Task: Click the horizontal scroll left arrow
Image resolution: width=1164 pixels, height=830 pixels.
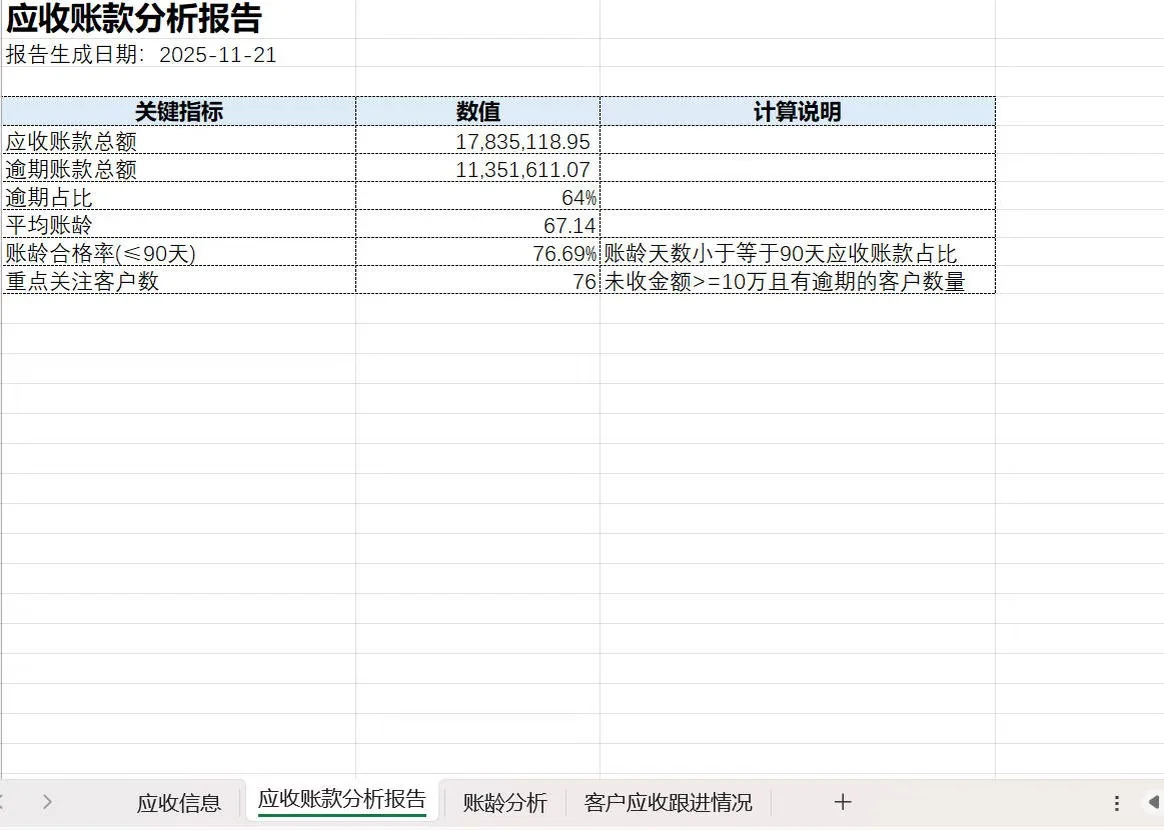Action: click(1154, 802)
